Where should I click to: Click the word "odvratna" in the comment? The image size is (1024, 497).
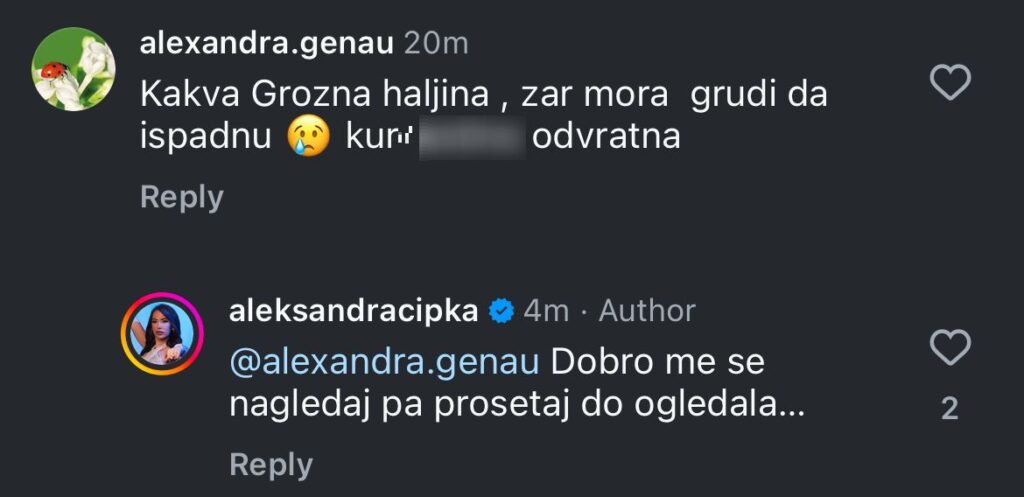(606, 138)
